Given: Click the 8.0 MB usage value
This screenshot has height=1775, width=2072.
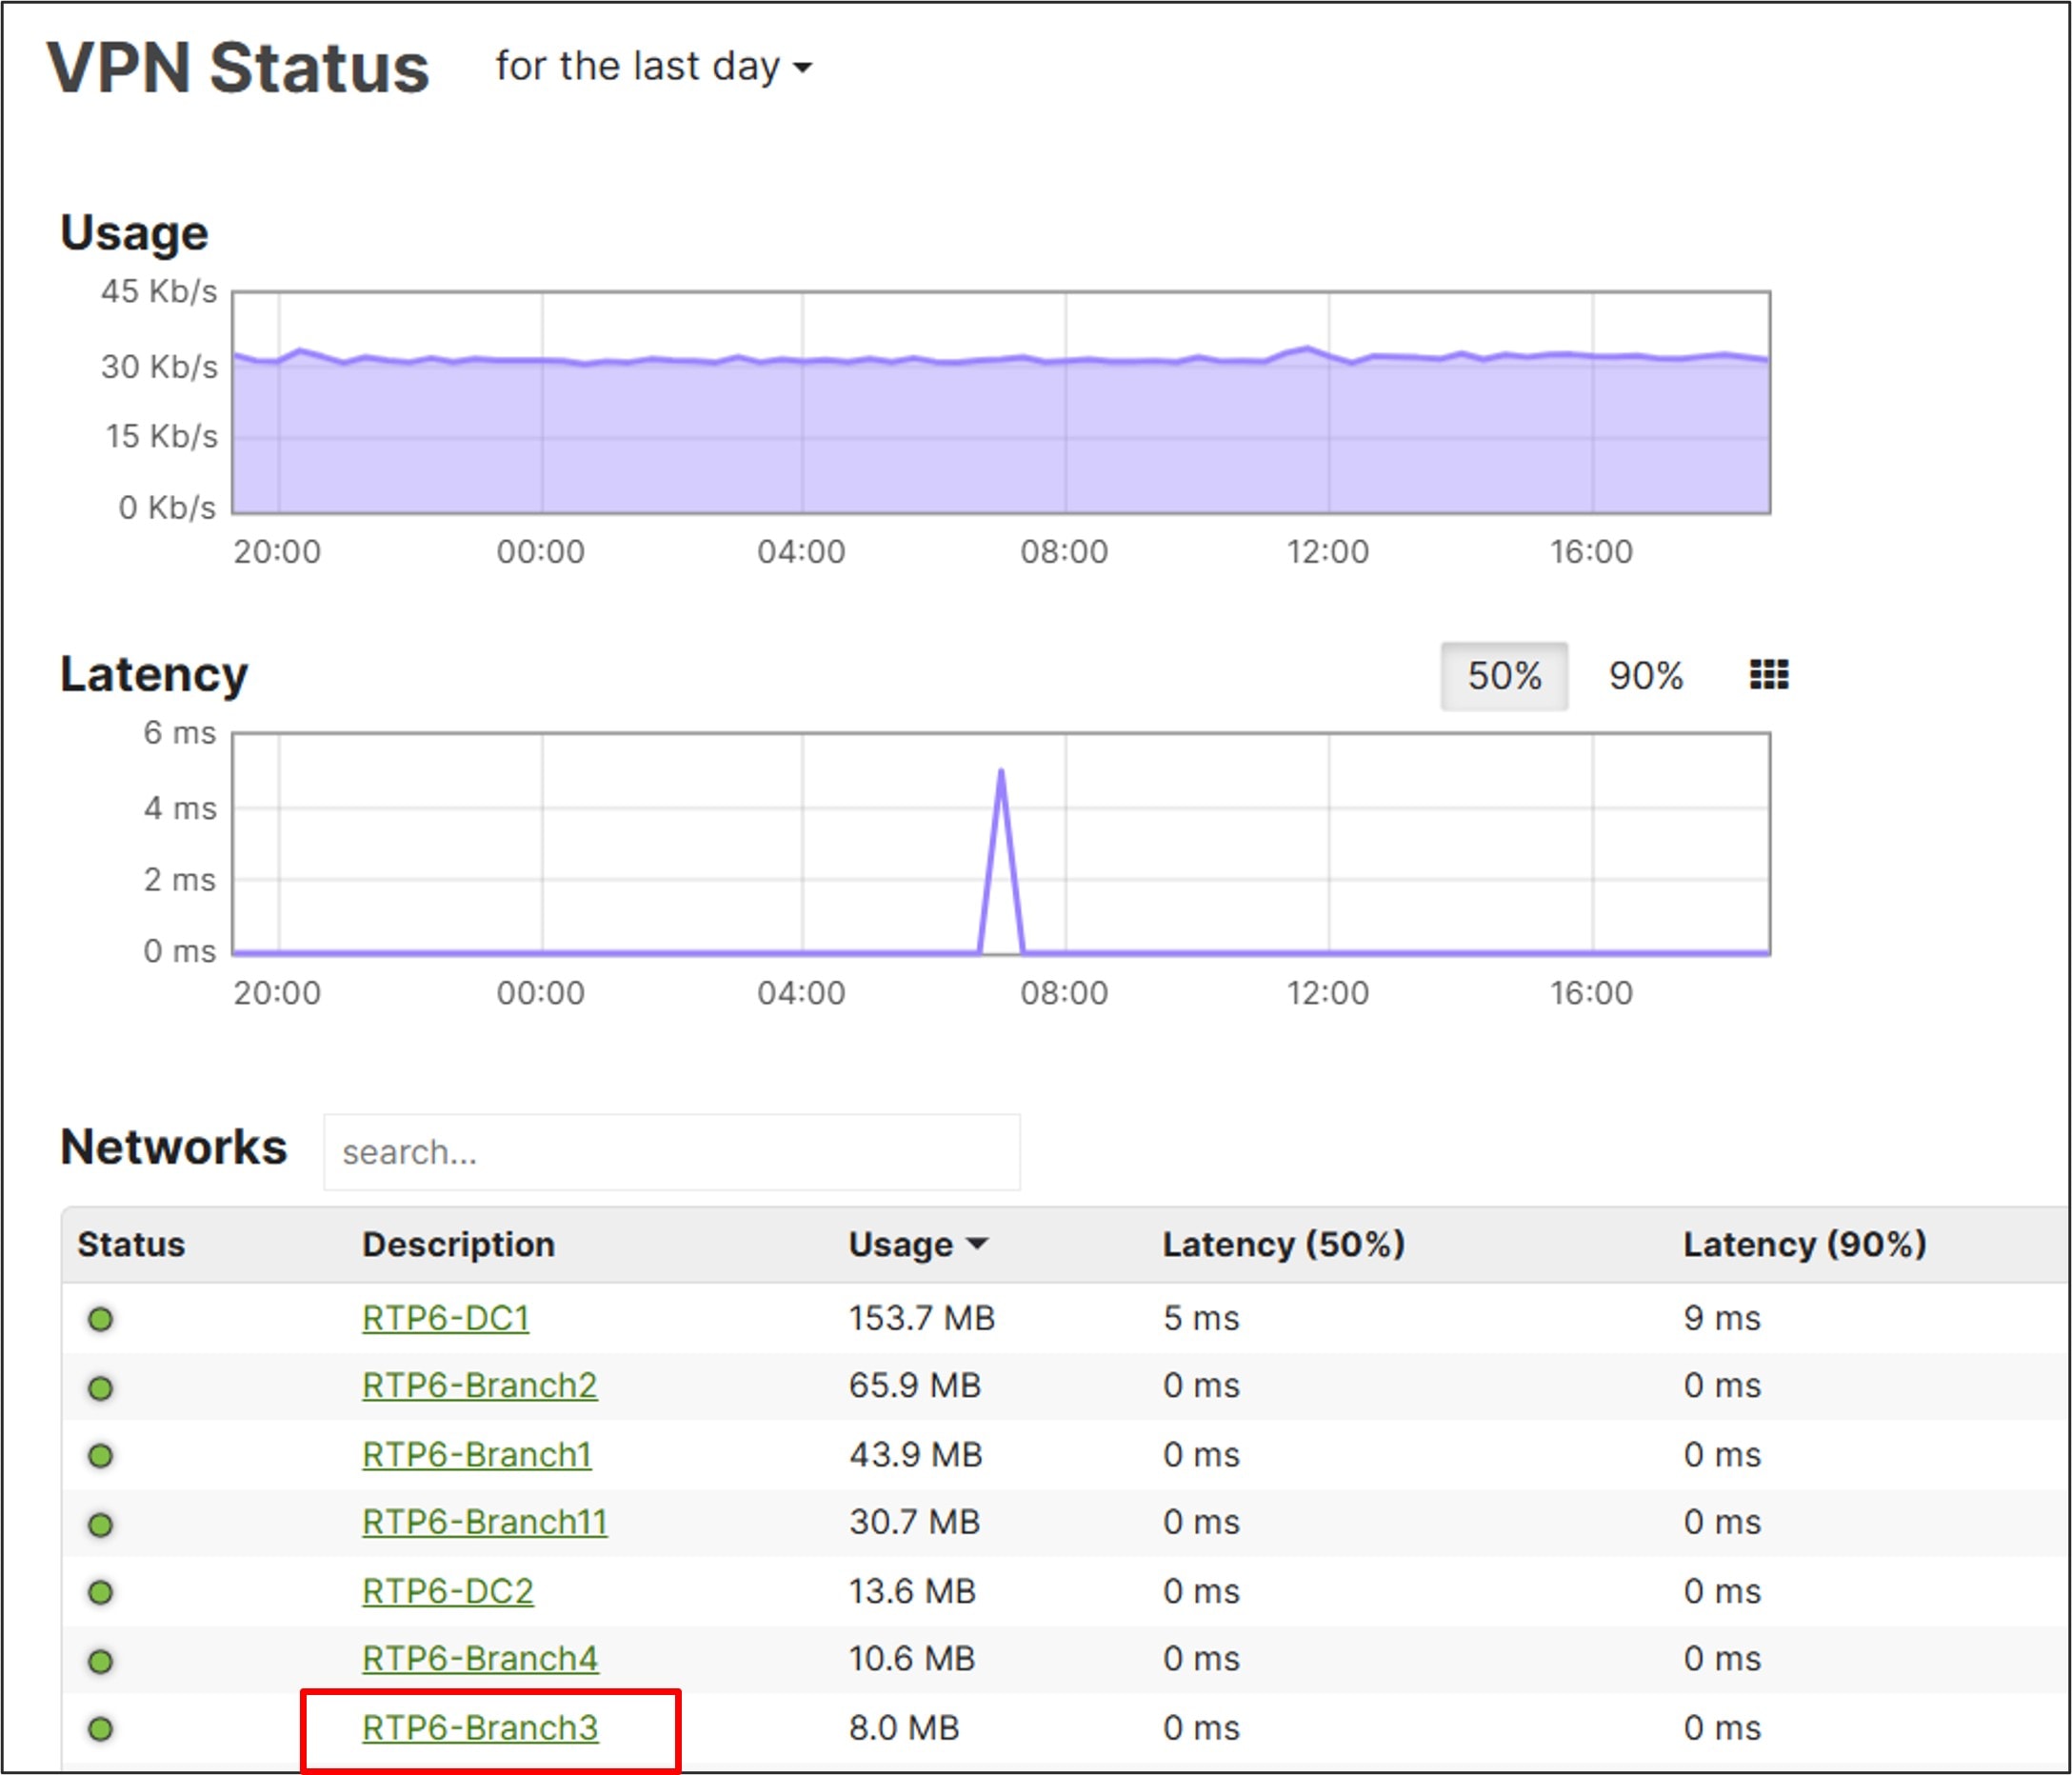Looking at the screenshot, I should pyautogui.click(x=904, y=1727).
